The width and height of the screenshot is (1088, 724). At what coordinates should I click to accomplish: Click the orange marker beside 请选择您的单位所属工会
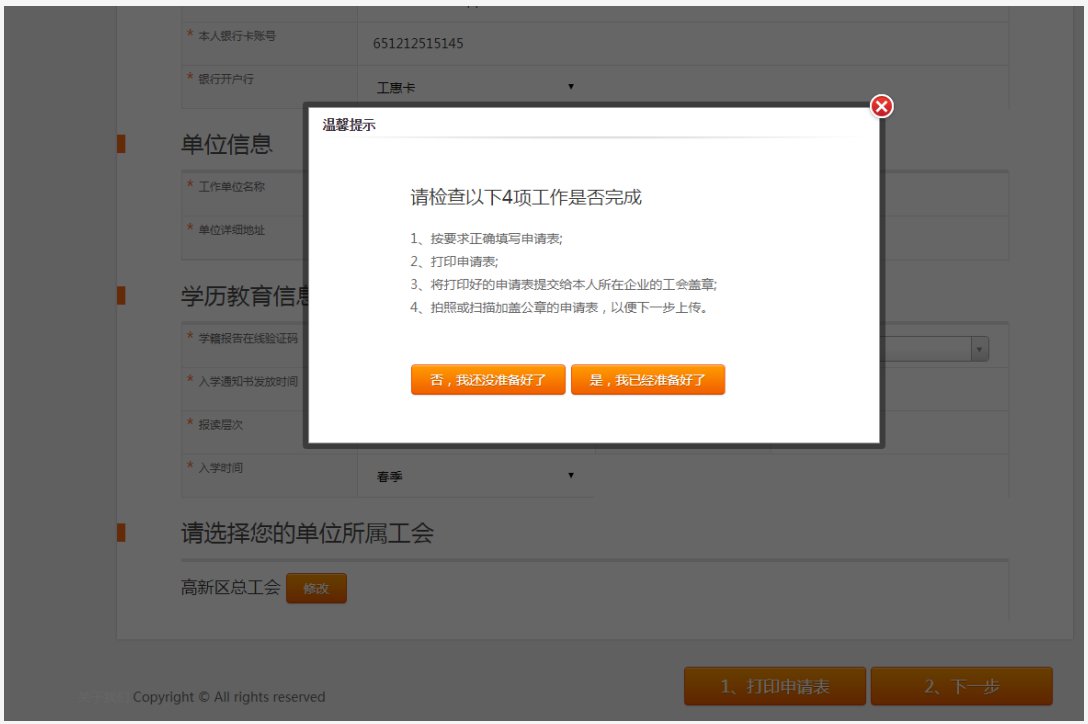click(x=121, y=532)
